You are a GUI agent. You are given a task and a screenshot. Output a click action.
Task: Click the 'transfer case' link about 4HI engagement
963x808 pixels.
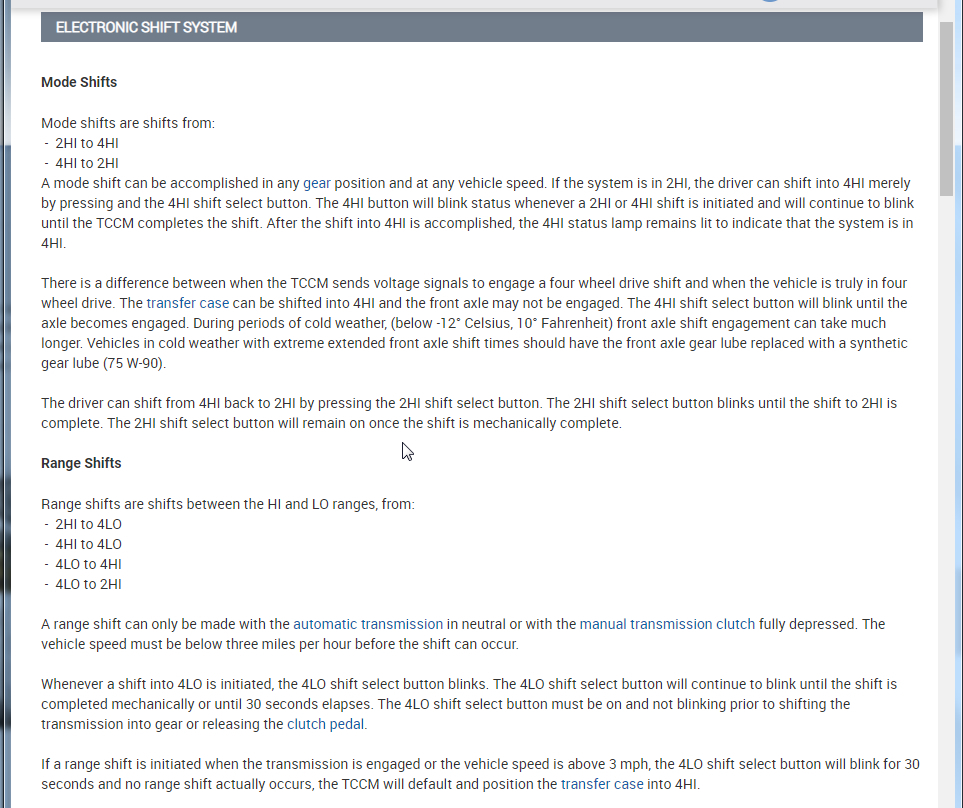click(188, 303)
